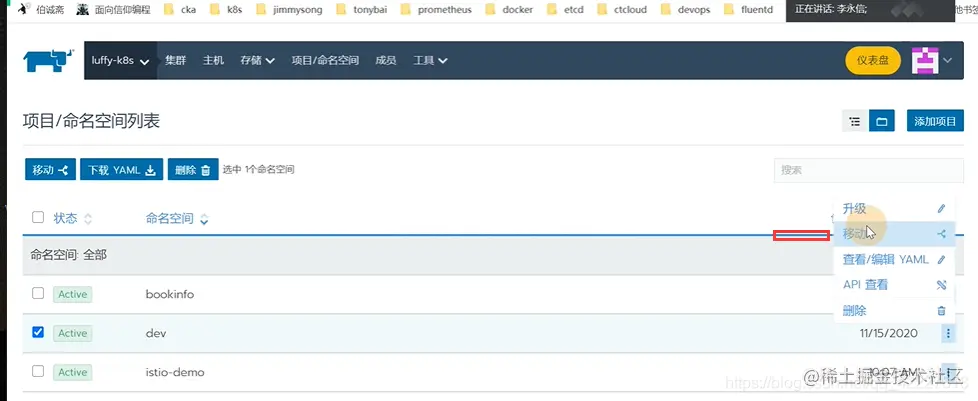Open the prometheus bookmark folder
The height and width of the screenshot is (401, 978).
click(x=435, y=10)
